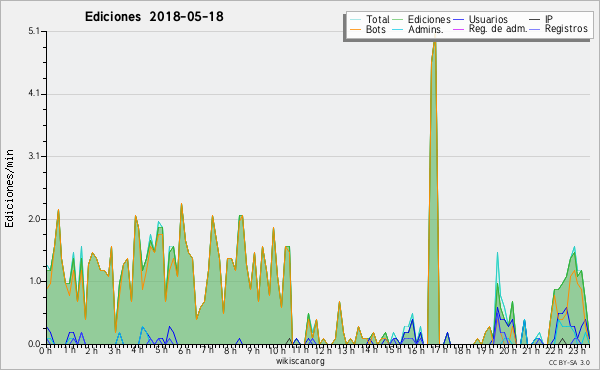The width and height of the screenshot is (600, 370).
Task: Click the '0 h' x-axis label
Action: pyautogui.click(x=45, y=351)
